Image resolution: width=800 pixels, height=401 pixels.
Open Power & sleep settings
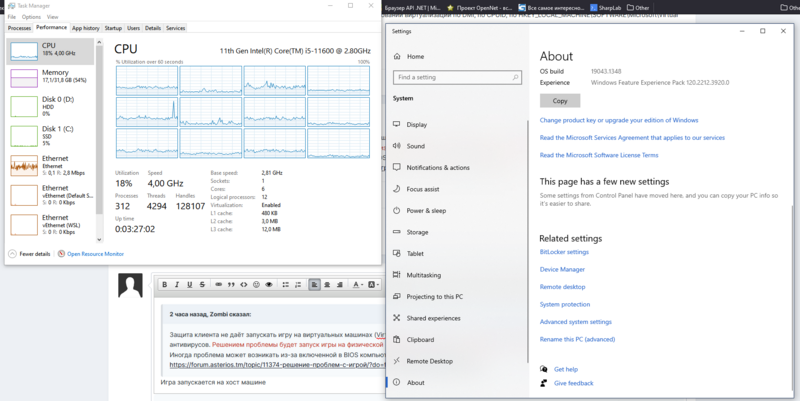tap(425, 211)
